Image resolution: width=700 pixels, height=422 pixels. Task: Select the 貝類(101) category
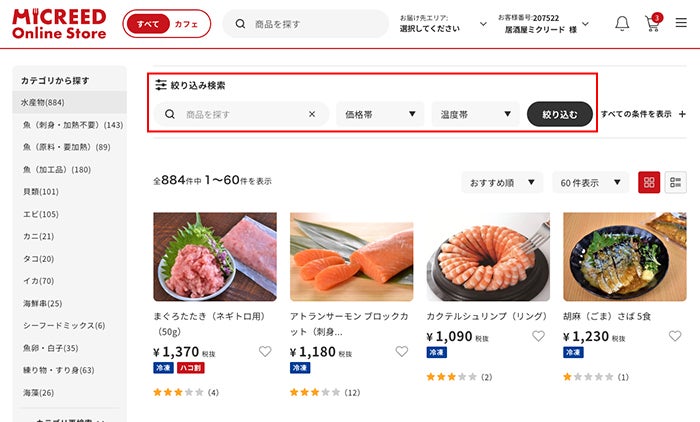tap(41, 192)
